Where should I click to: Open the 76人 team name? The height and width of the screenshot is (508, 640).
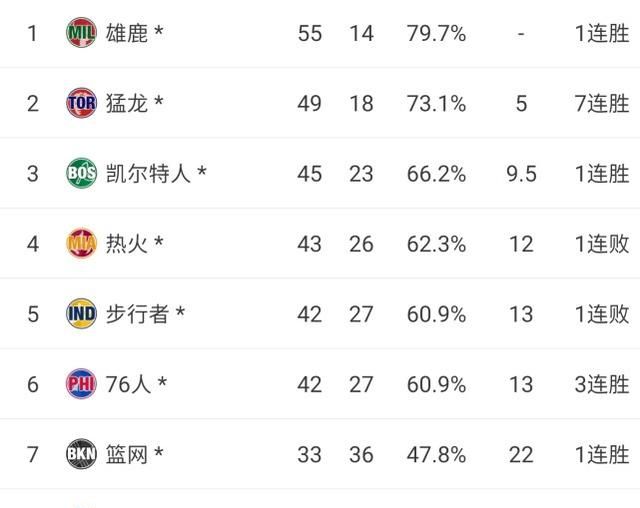coord(128,384)
